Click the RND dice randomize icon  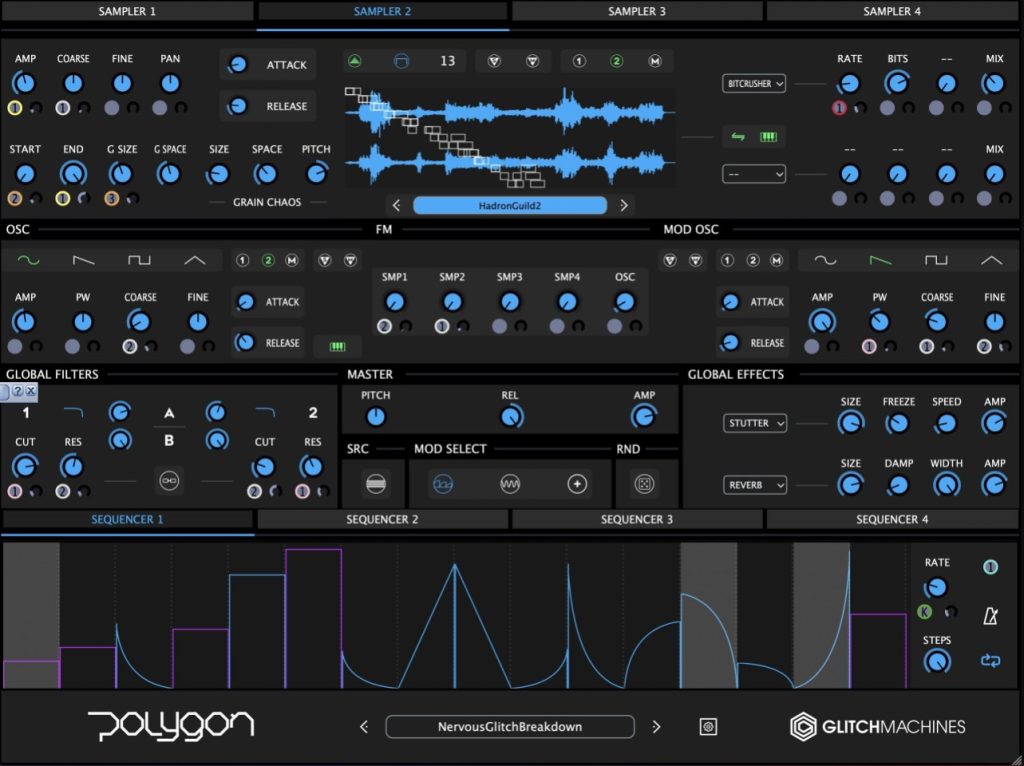click(645, 484)
